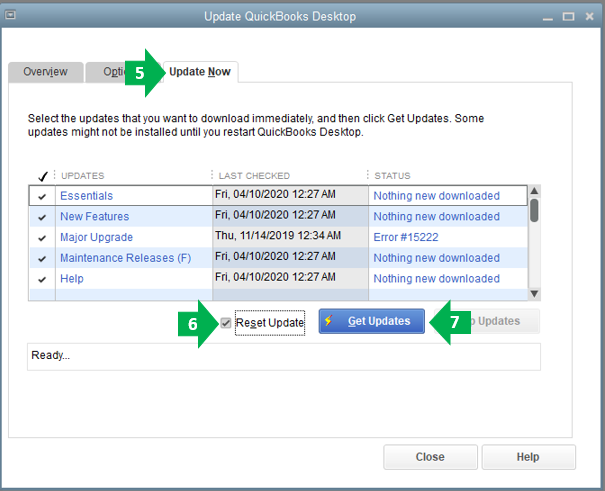The image size is (605, 491).
Task: Select the Essentials link in updates list
Action: [x=86, y=196]
